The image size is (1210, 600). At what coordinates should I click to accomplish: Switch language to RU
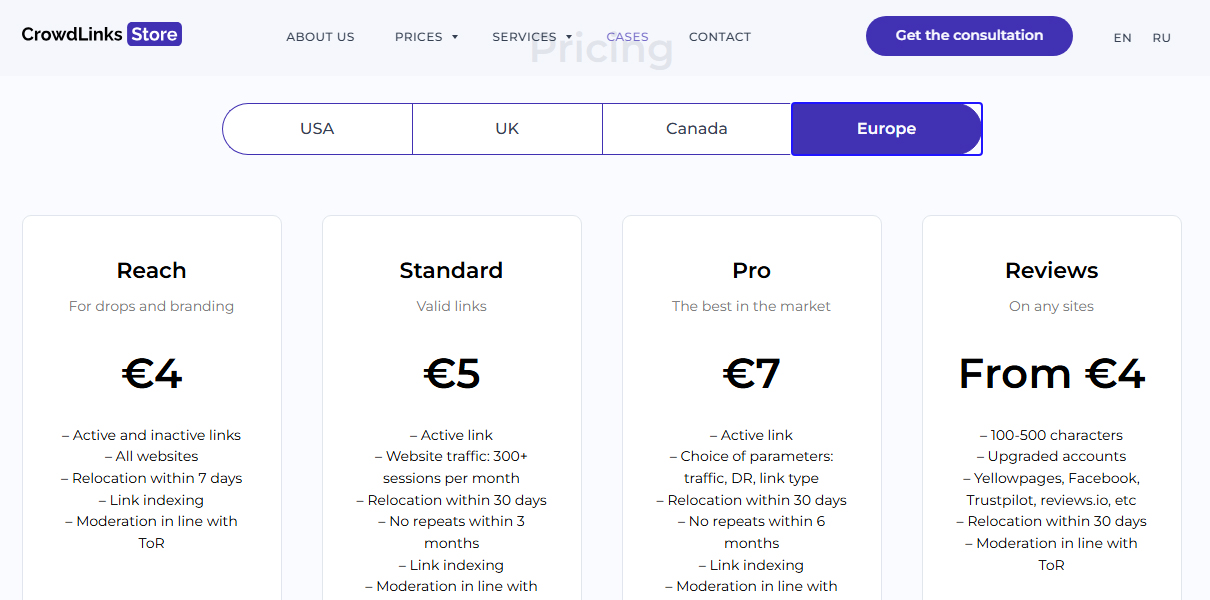coord(1161,37)
